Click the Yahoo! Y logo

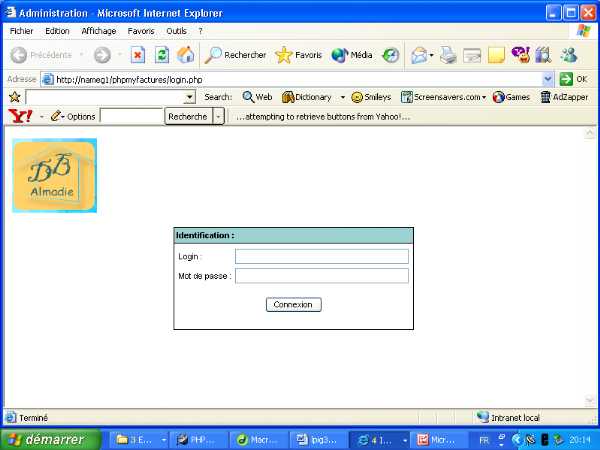(20, 116)
